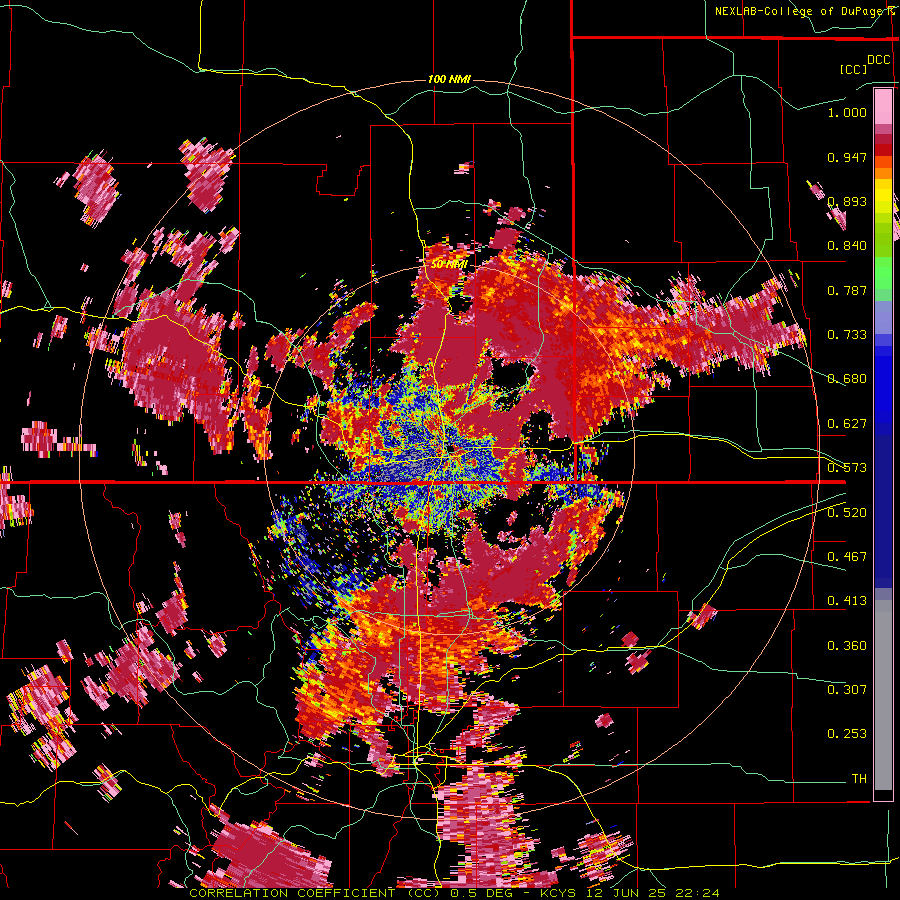The image size is (900, 900).
Task: Pick the gray segment of color bar
Action: [x=883, y=695]
